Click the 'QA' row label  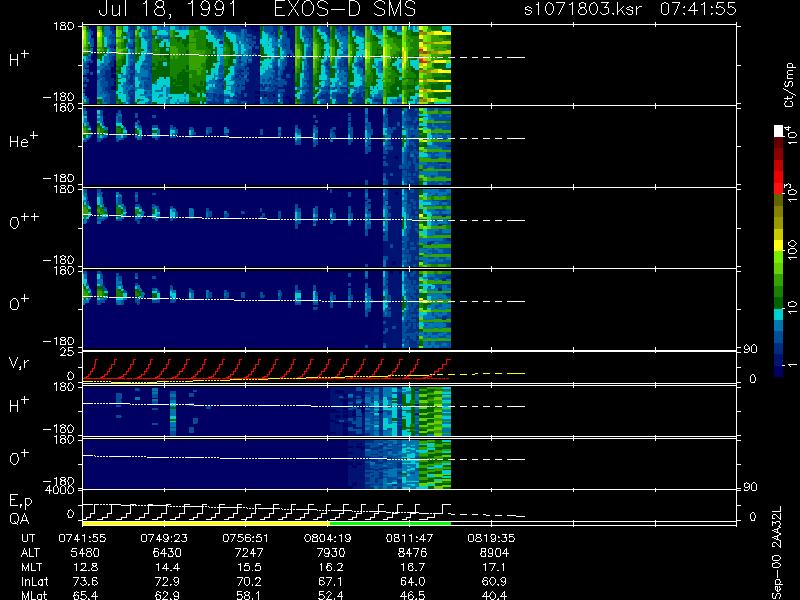coord(19,518)
